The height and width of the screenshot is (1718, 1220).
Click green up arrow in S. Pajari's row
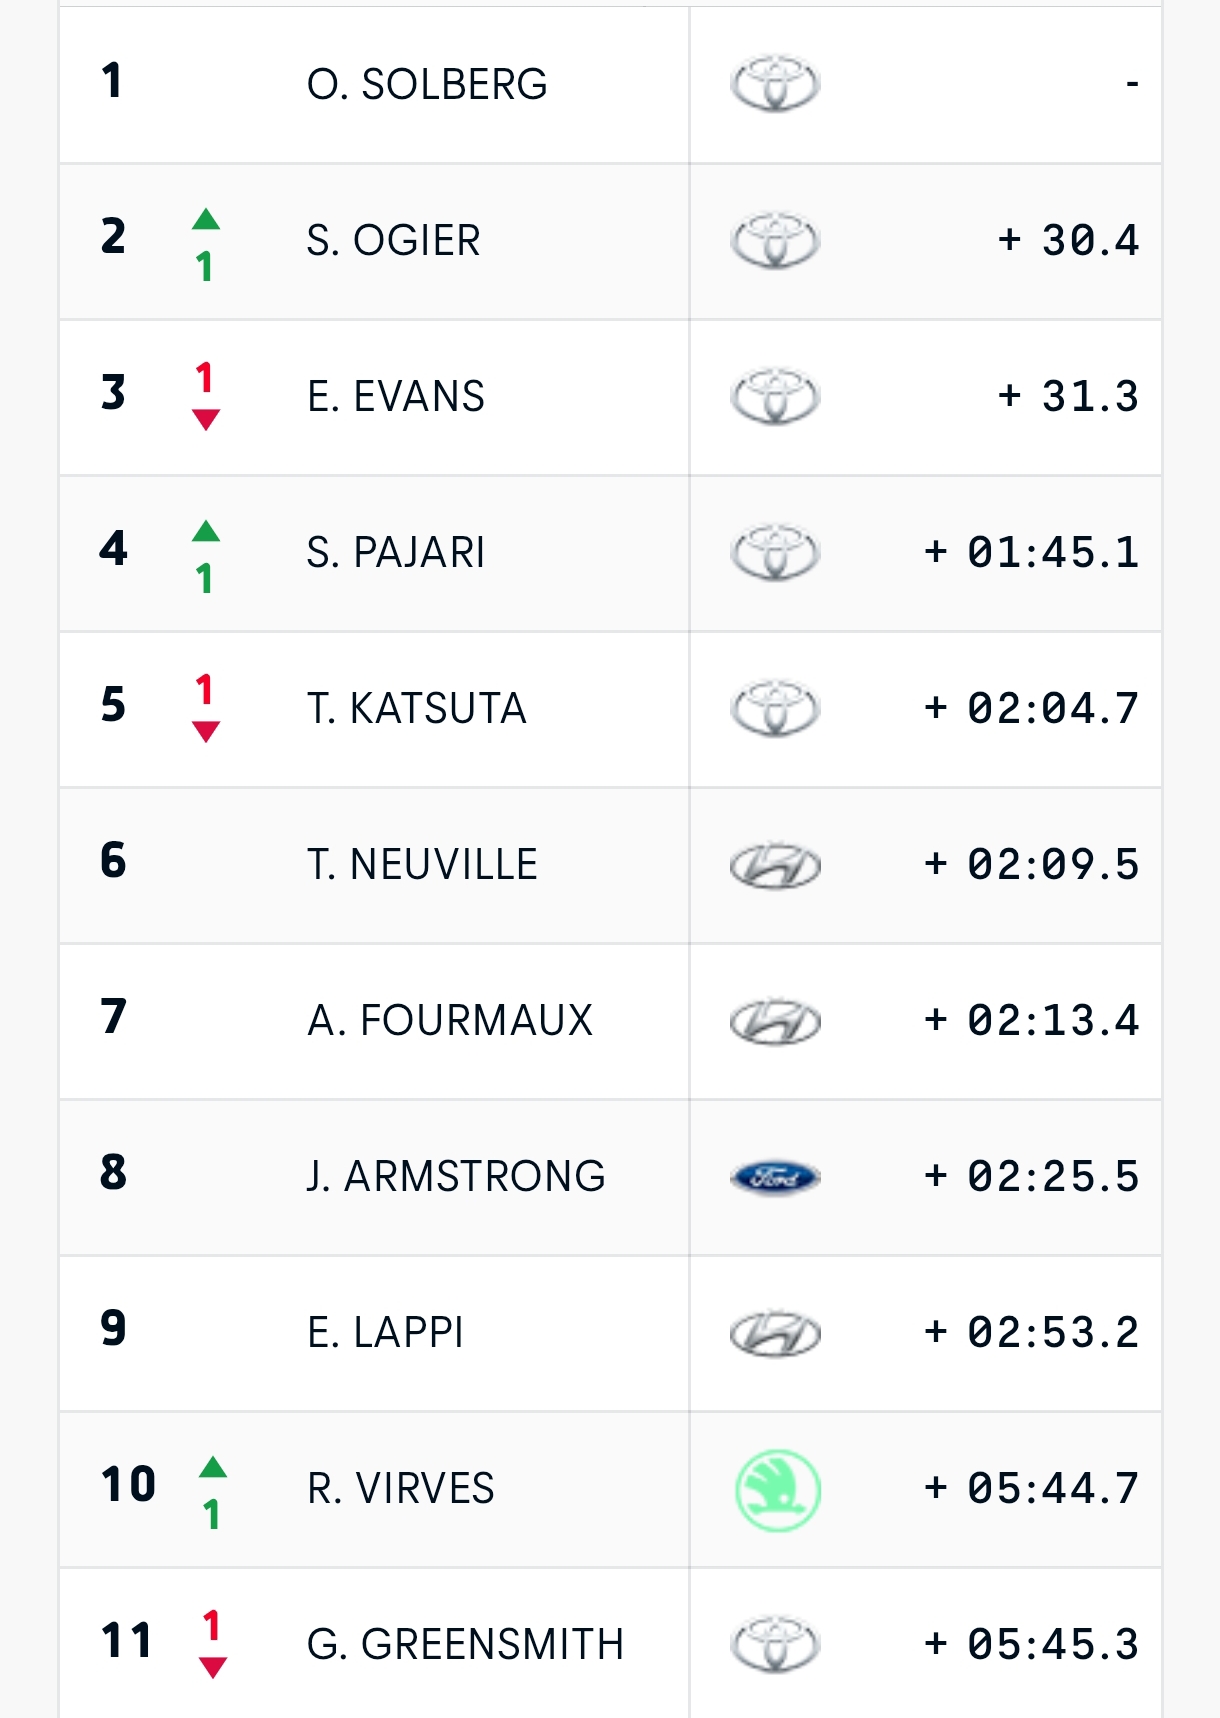click(206, 532)
